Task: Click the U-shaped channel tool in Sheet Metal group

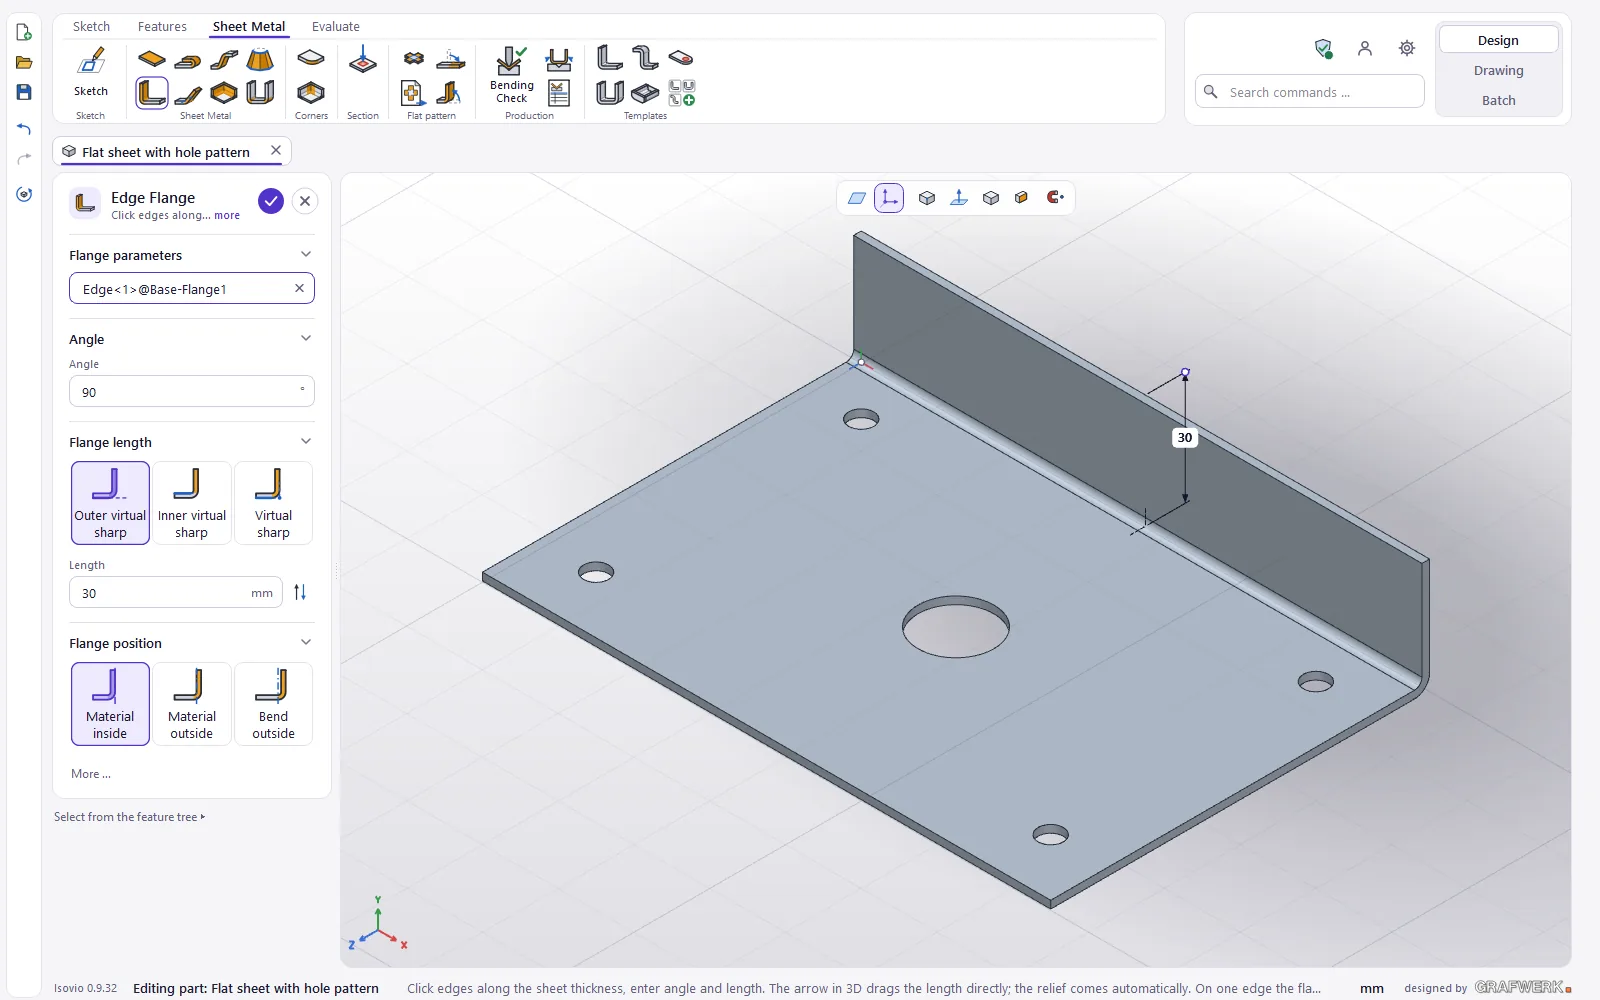Action: pyautogui.click(x=260, y=93)
